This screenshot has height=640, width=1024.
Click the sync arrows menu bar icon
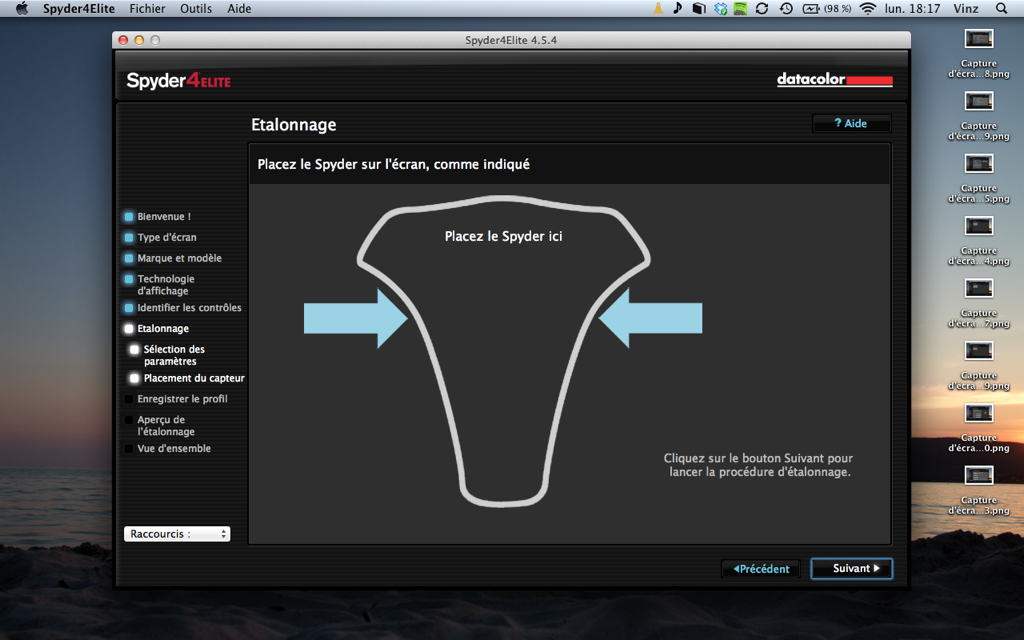[762, 8]
